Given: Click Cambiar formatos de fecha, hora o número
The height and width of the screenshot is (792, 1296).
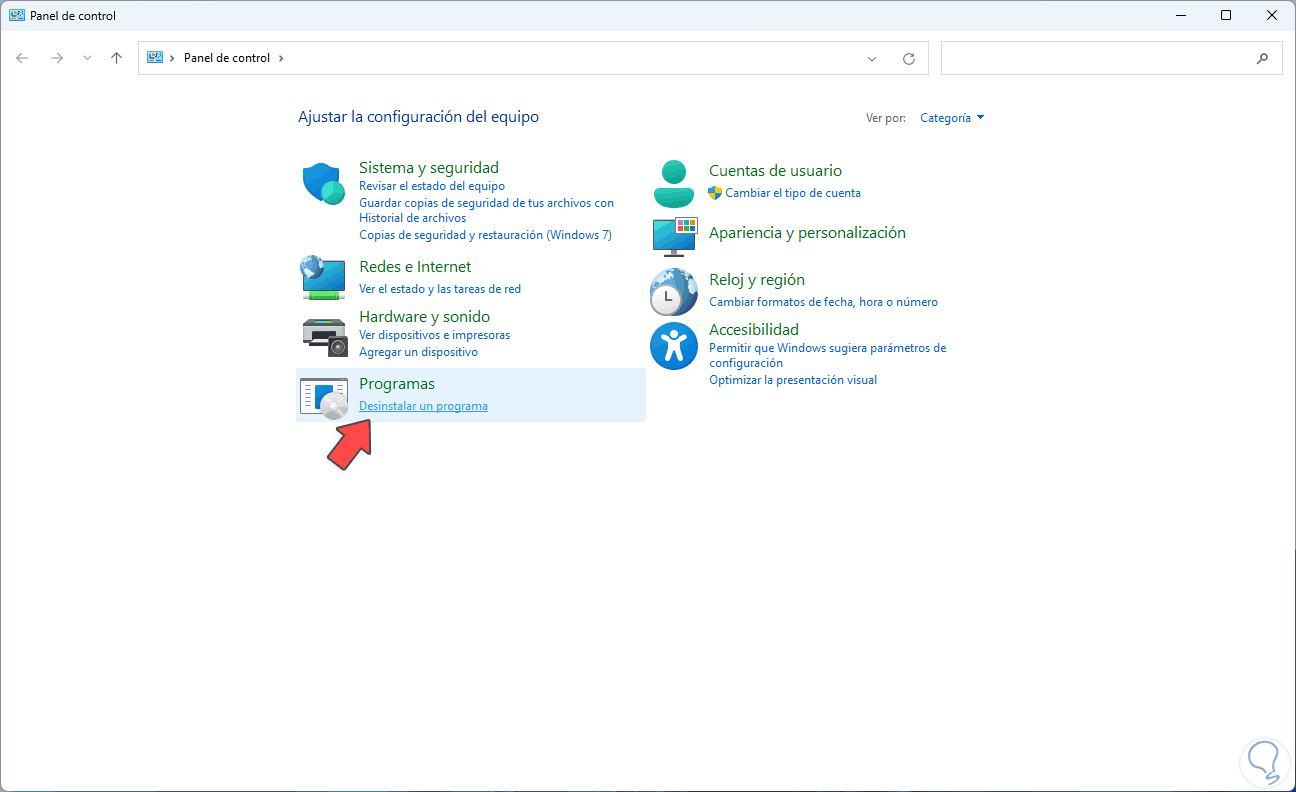Looking at the screenshot, I should click(x=823, y=302).
